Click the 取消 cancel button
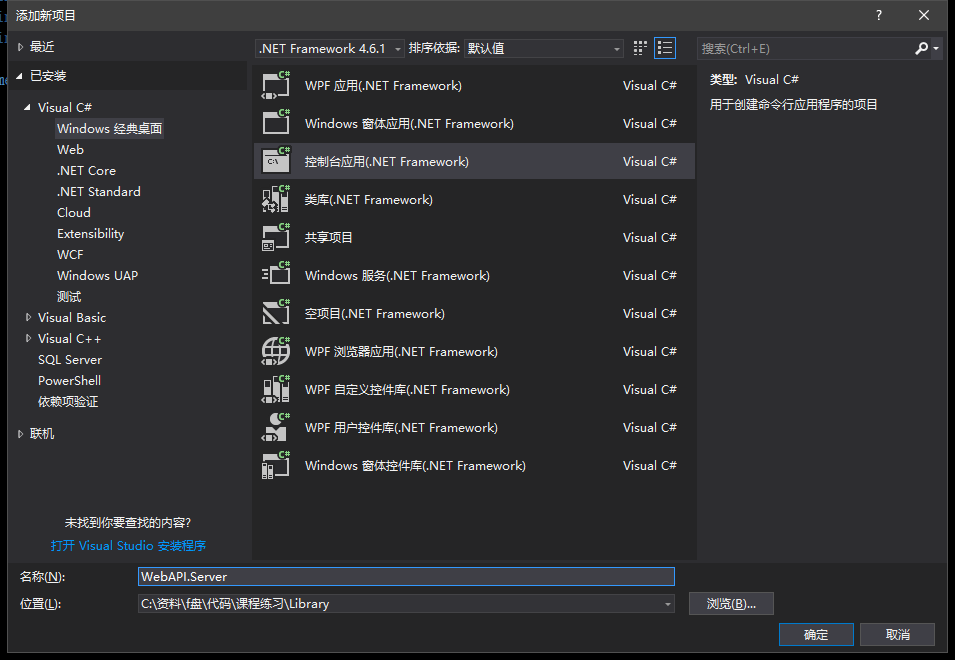 coord(898,634)
